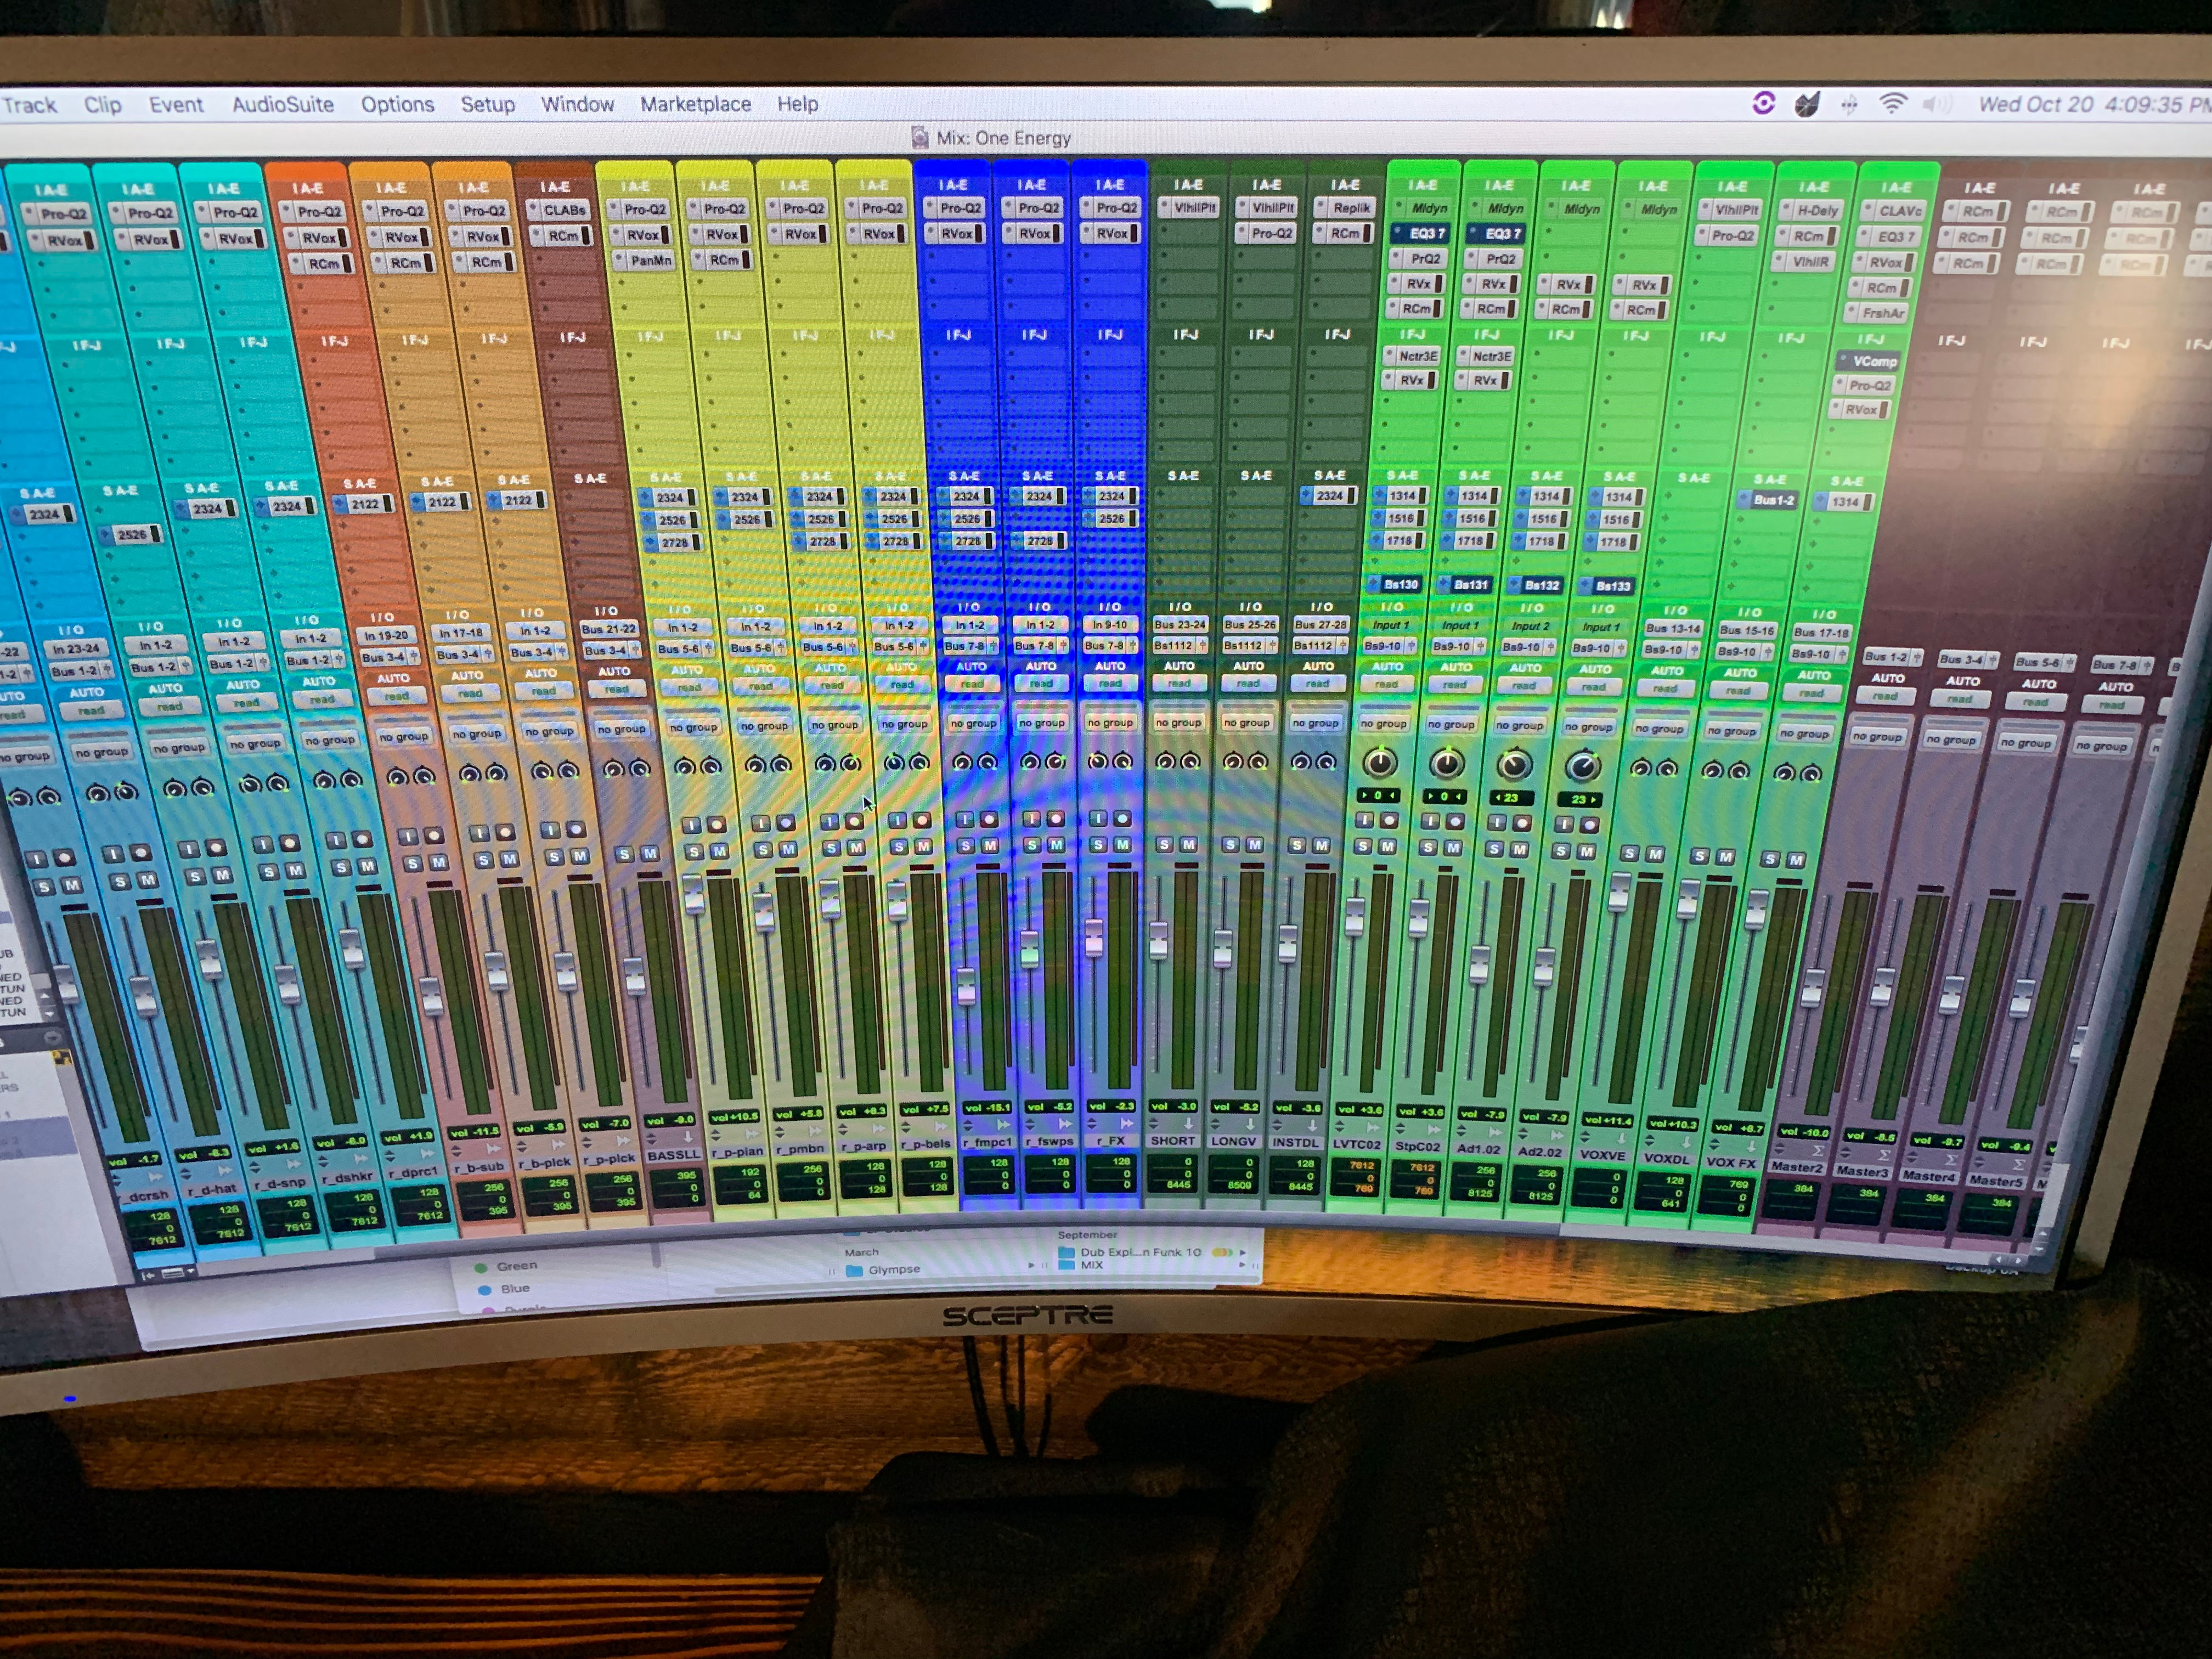Click the LVTC02 track pan knob
The image size is (2212, 1659).
coord(1380,763)
